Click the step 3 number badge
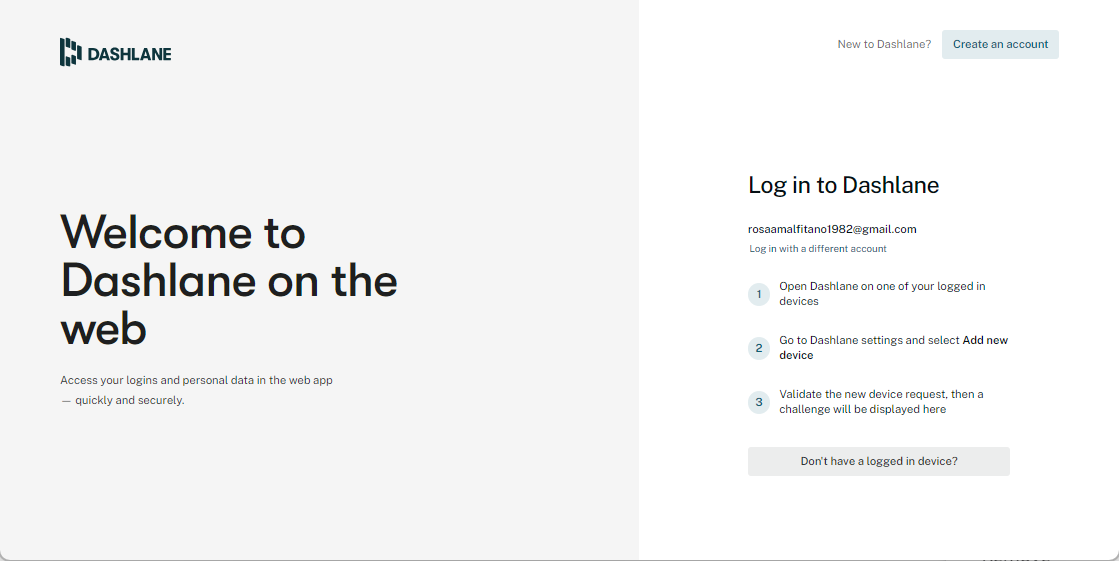This screenshot has width=1119, height=561. coord(759,402)
